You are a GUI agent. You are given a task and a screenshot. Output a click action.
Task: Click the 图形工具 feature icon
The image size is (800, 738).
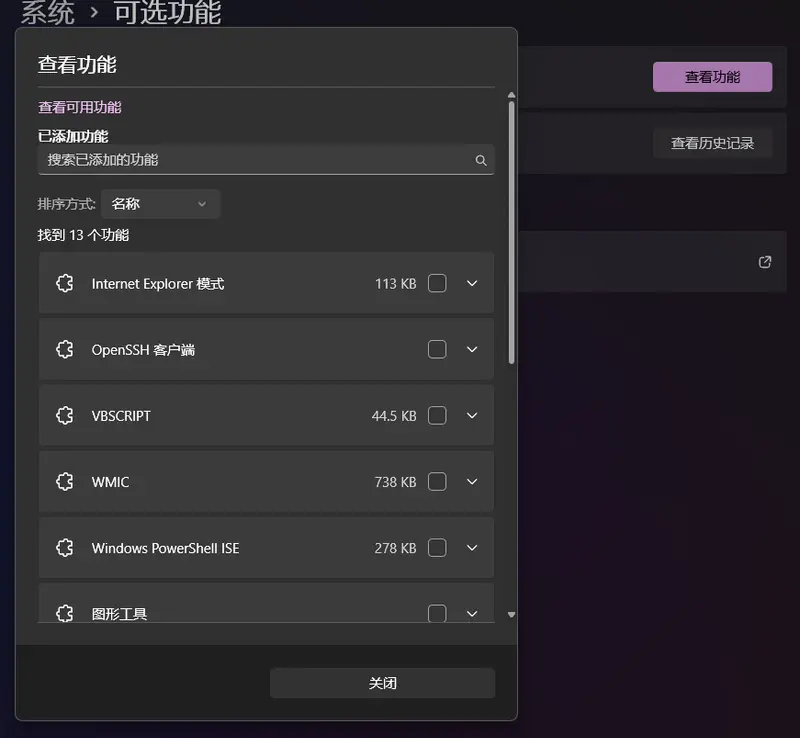click(65, 613)
